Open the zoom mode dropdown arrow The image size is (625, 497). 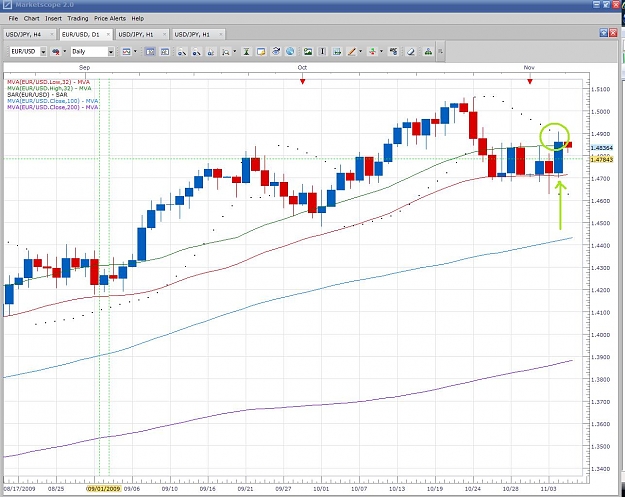click(x=234, y=51)
